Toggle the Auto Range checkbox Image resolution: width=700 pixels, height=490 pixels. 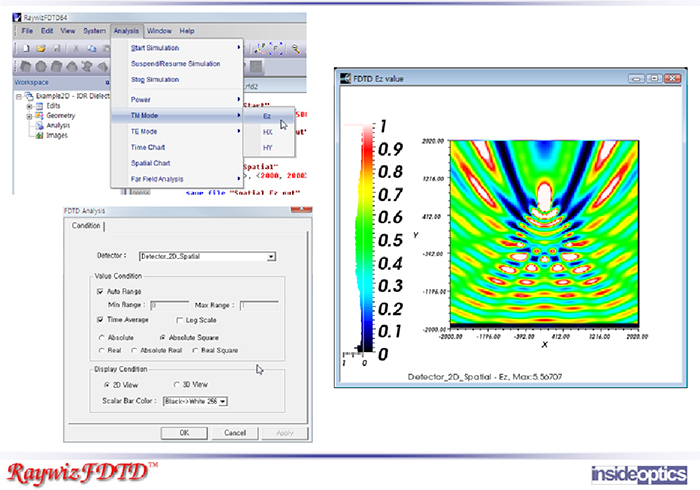click(x=100, y=291)
